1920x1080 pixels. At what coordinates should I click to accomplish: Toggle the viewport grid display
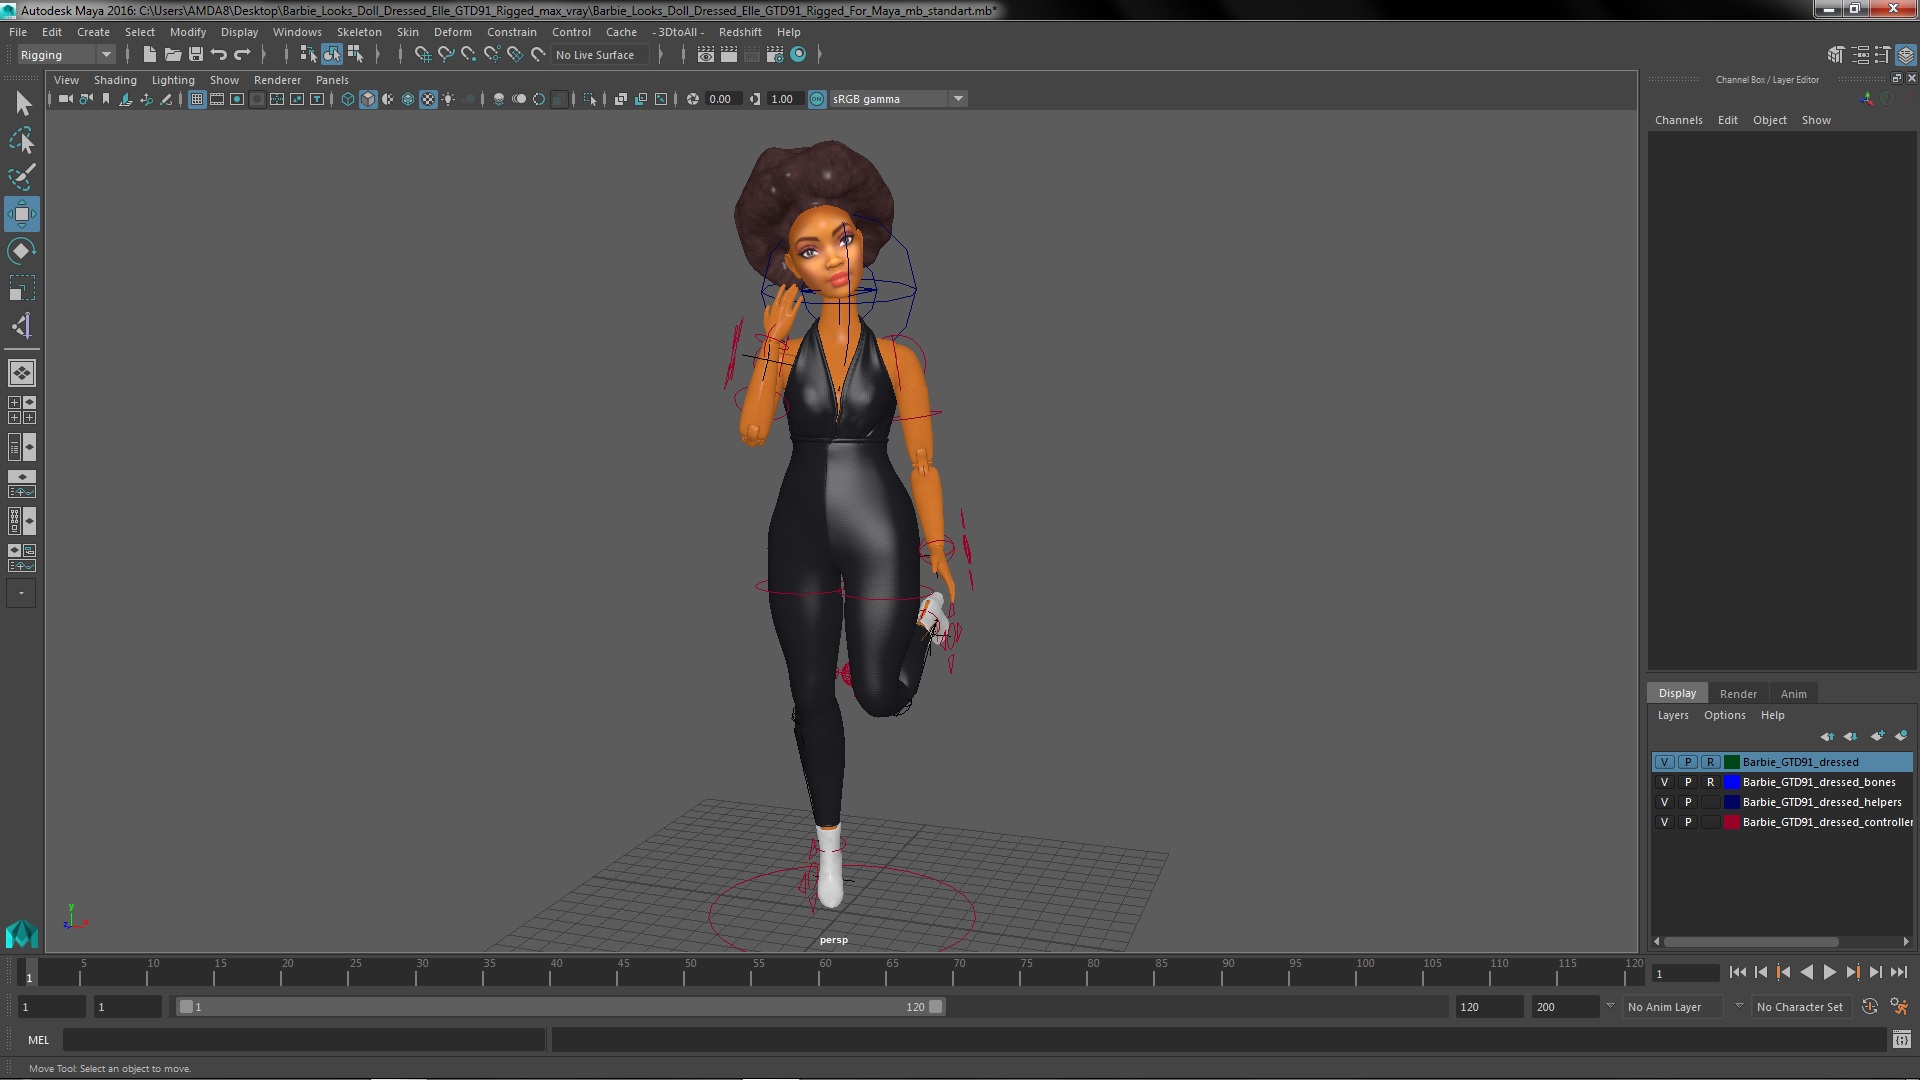tap(197, 99)
